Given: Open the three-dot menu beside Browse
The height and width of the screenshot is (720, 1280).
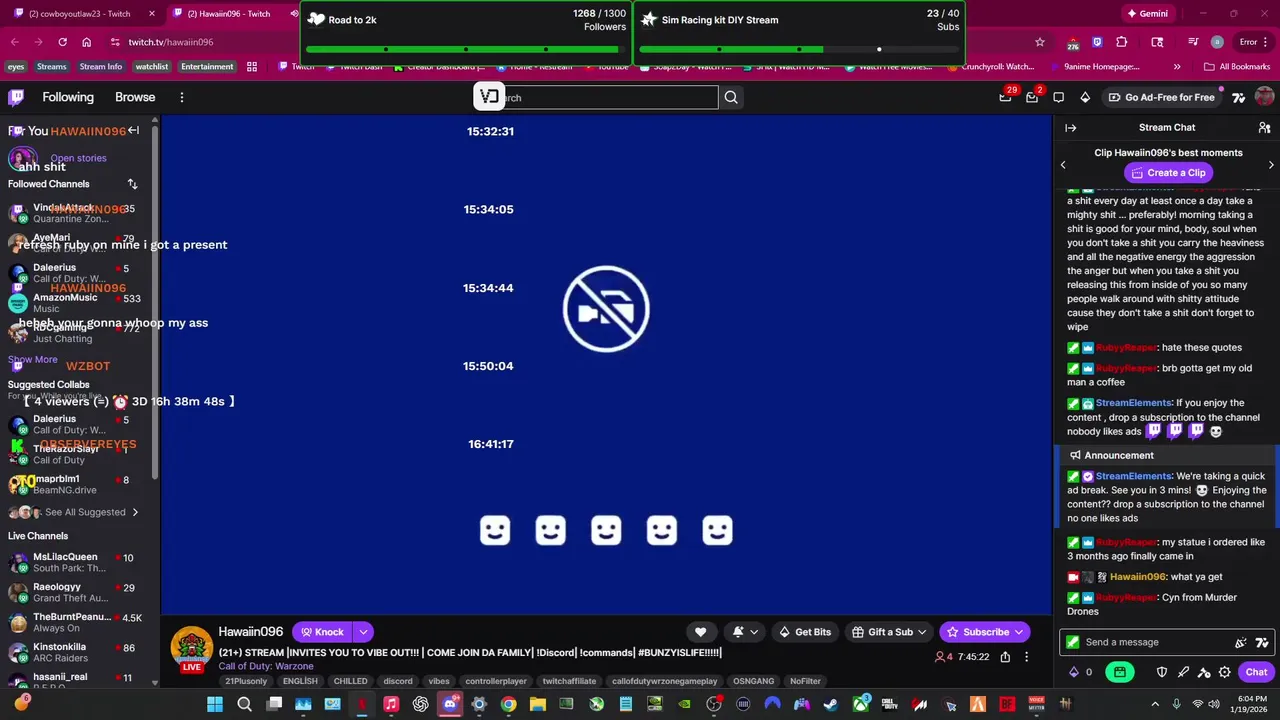Looking at the screenshot, I should 182,97.
